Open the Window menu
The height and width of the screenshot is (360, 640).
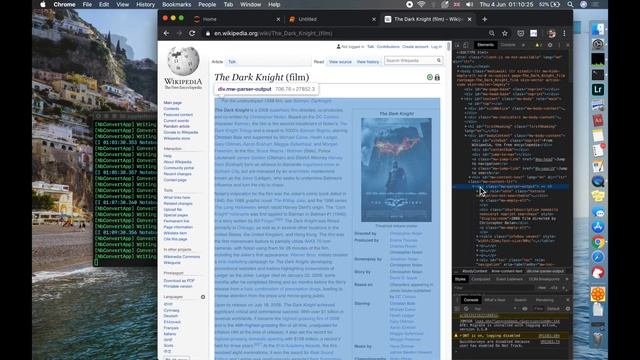point(250,4)
